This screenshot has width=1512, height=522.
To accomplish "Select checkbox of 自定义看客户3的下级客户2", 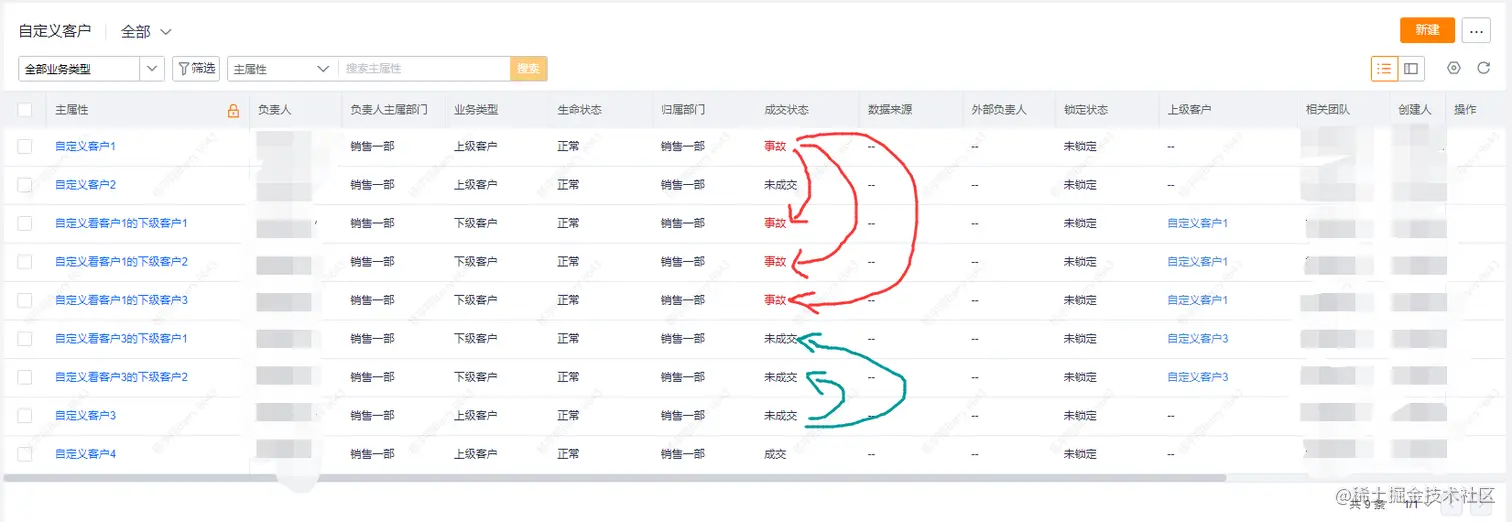I will click(x=25, y=377).
